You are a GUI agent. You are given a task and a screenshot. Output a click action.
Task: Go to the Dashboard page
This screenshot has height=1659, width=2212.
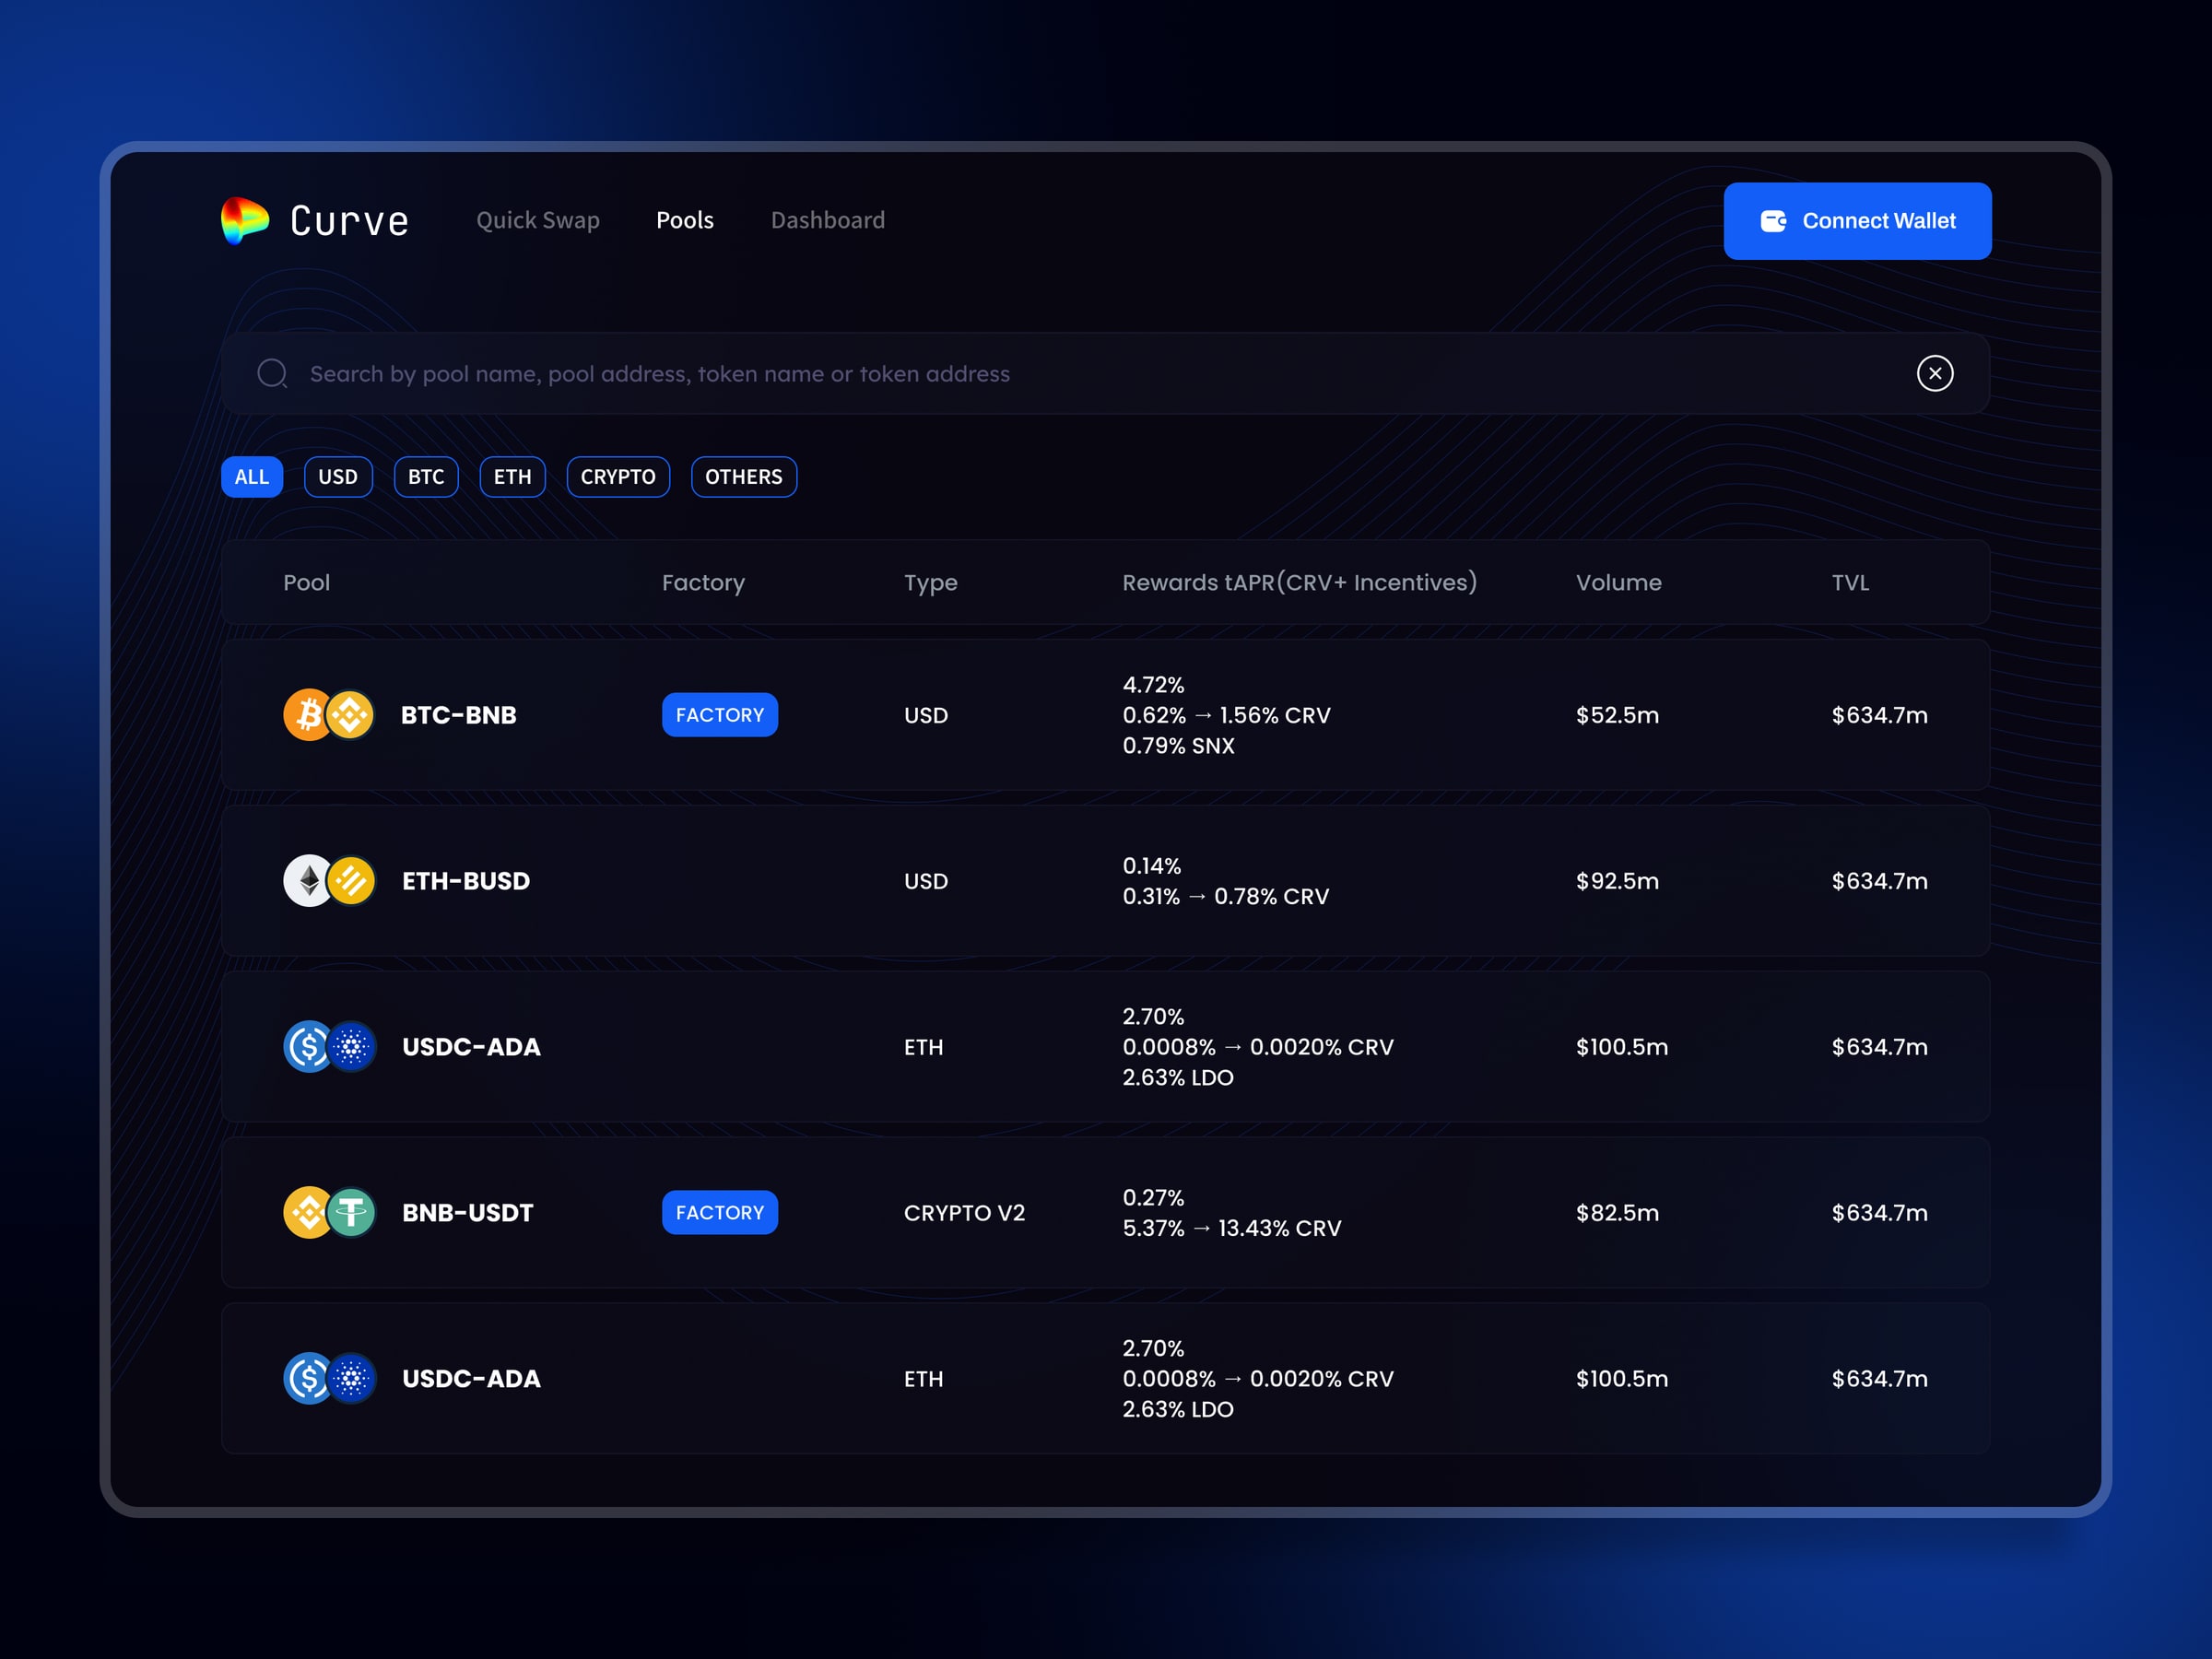click(x=828, y=220)
